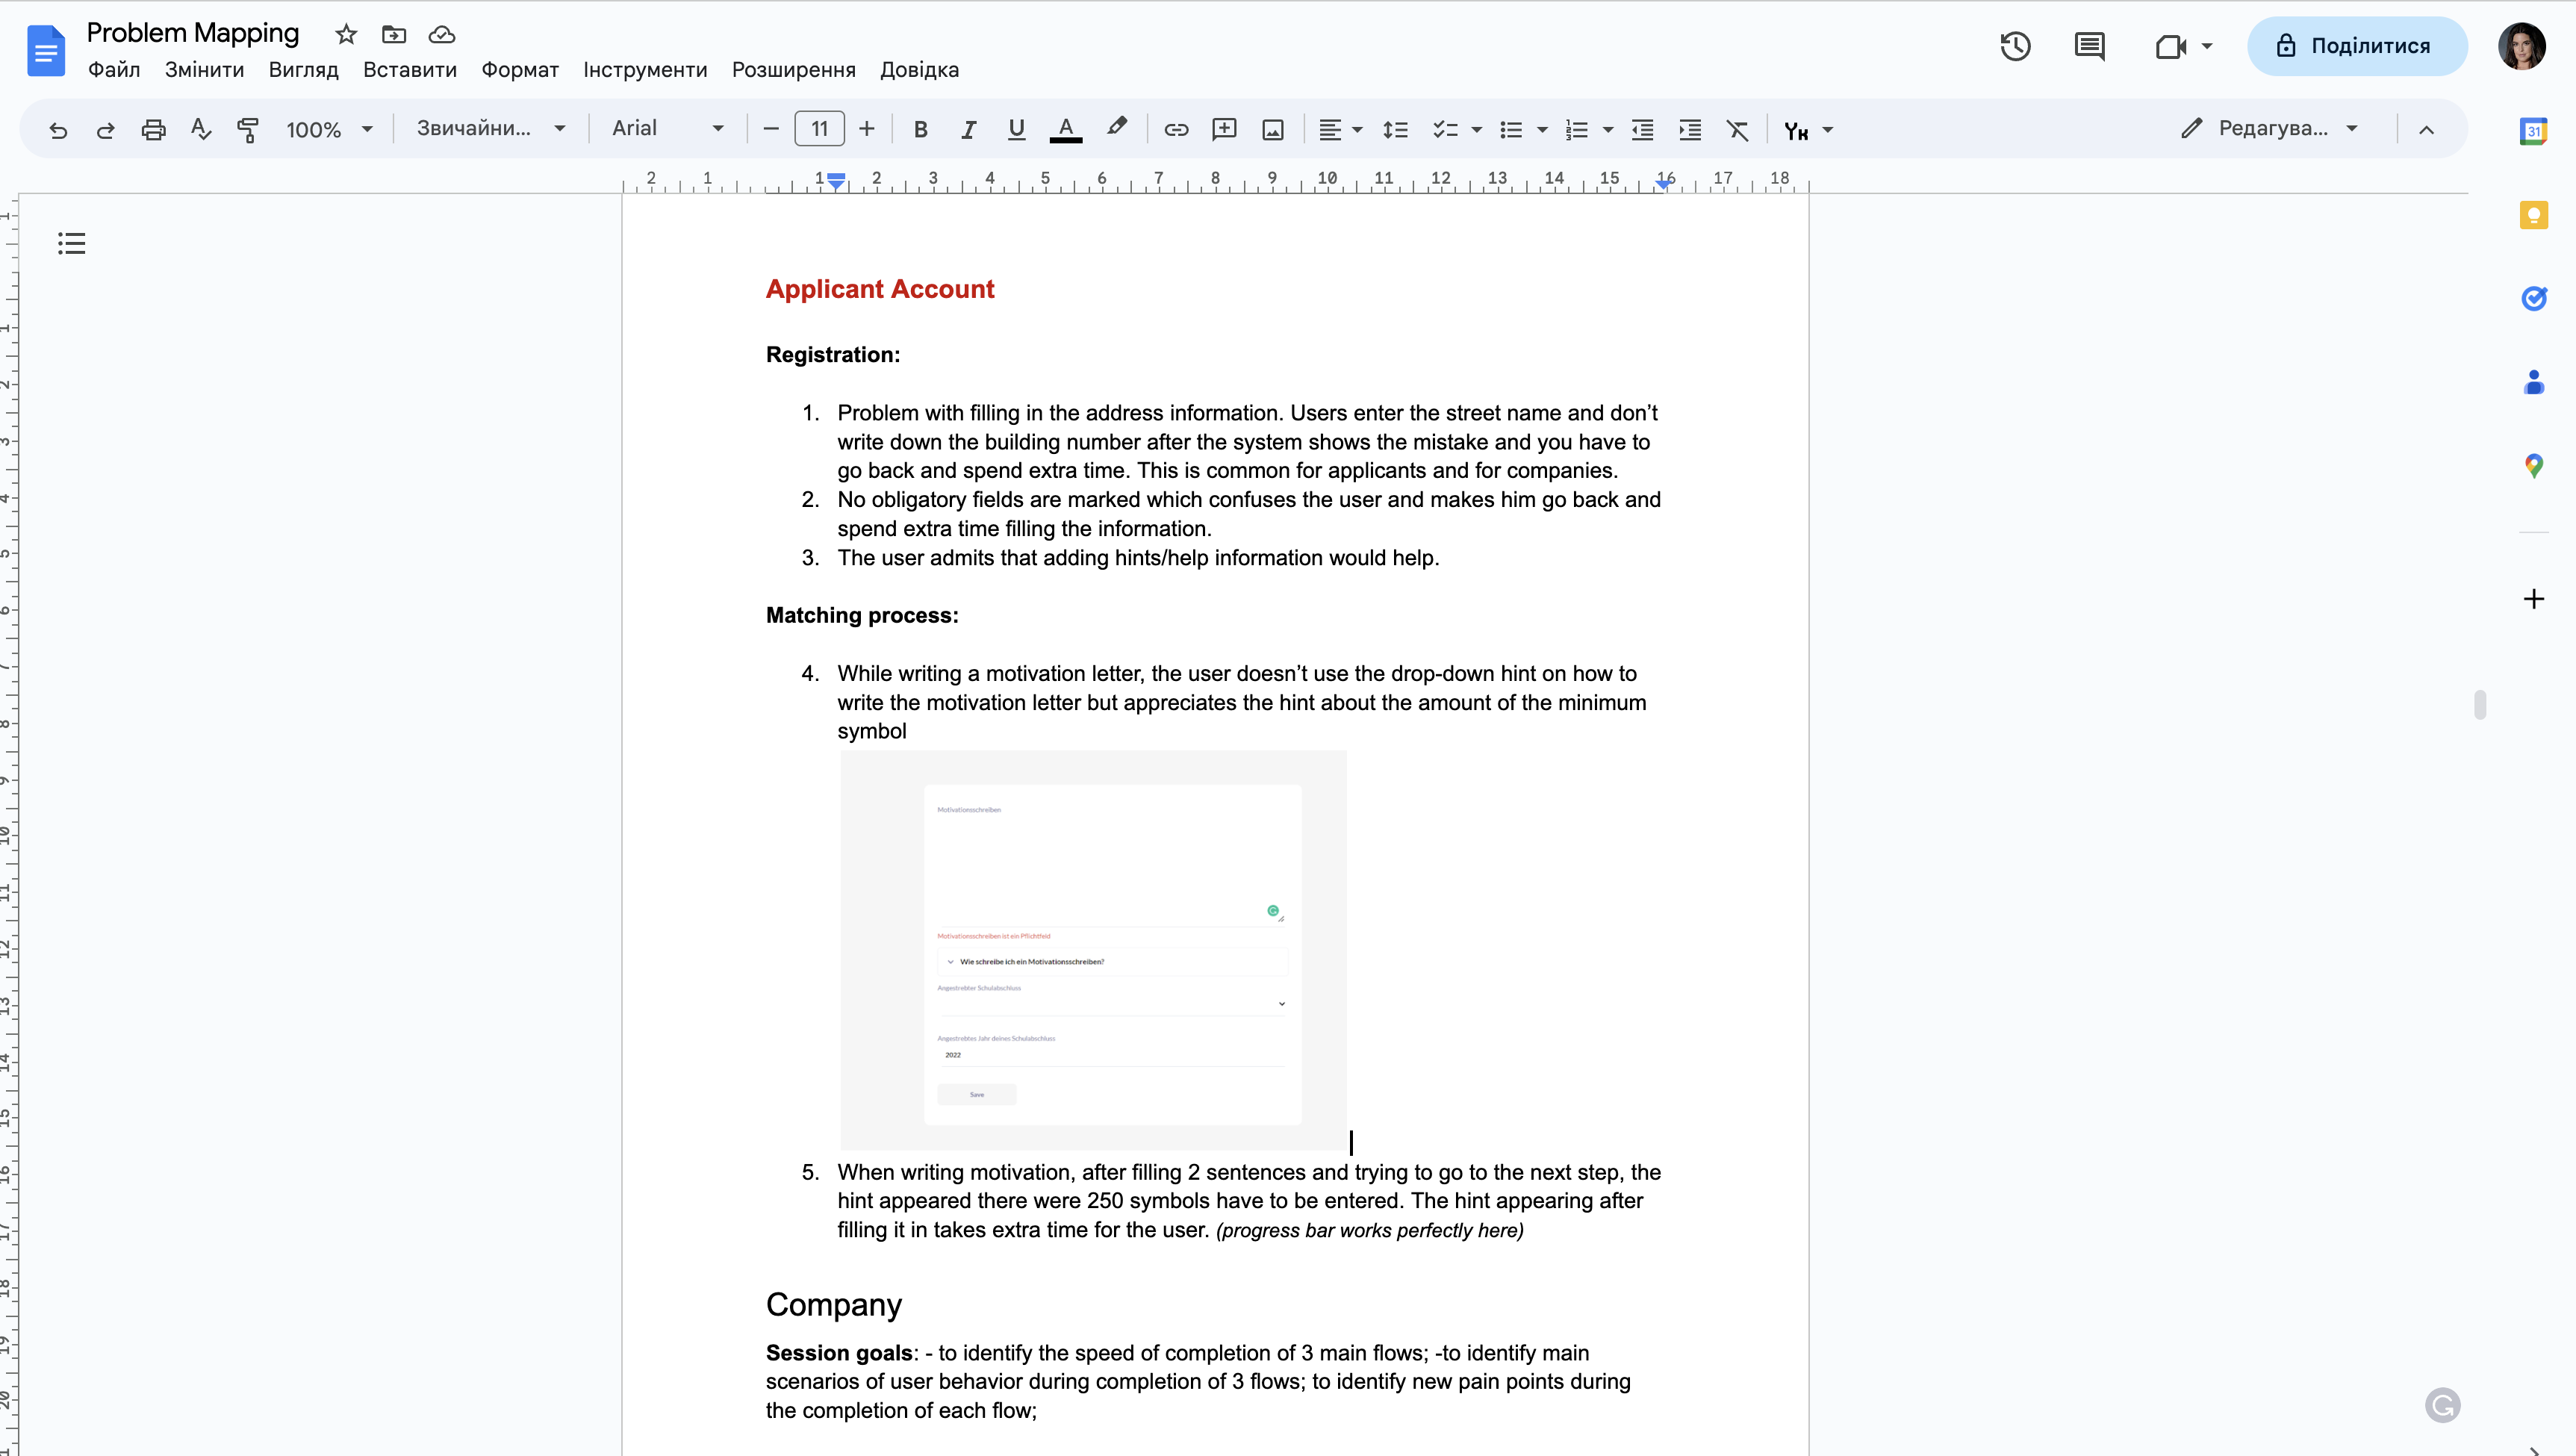
Task: Open the Формат menu
Action: tap(520, 70)
